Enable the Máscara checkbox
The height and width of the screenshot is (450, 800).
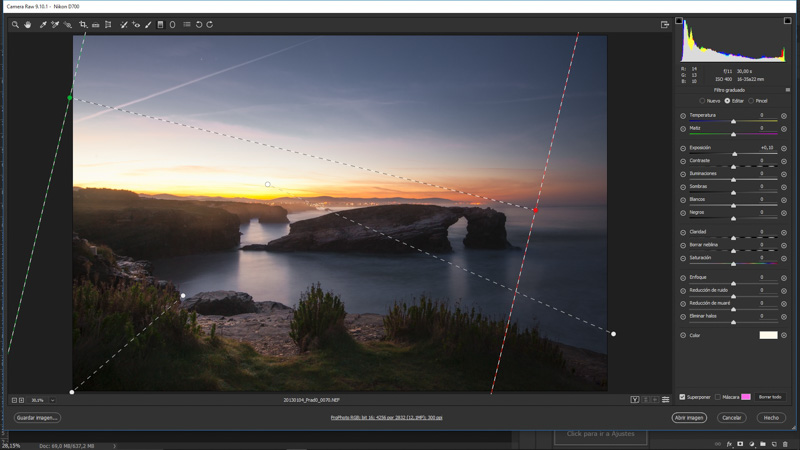click(717, 397)
